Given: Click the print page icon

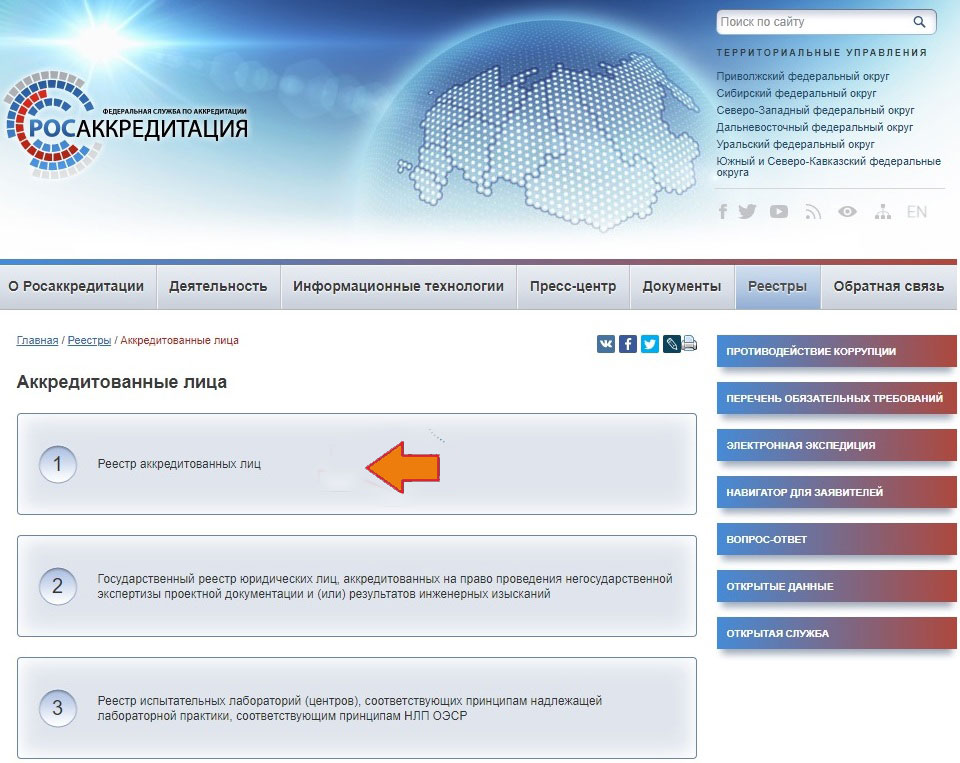Looking at the screenshot, I should pos(689,344).
